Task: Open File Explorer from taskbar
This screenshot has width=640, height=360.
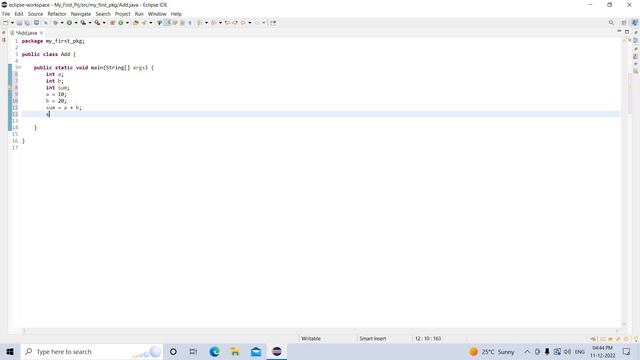Action: (x=235, y=351)
